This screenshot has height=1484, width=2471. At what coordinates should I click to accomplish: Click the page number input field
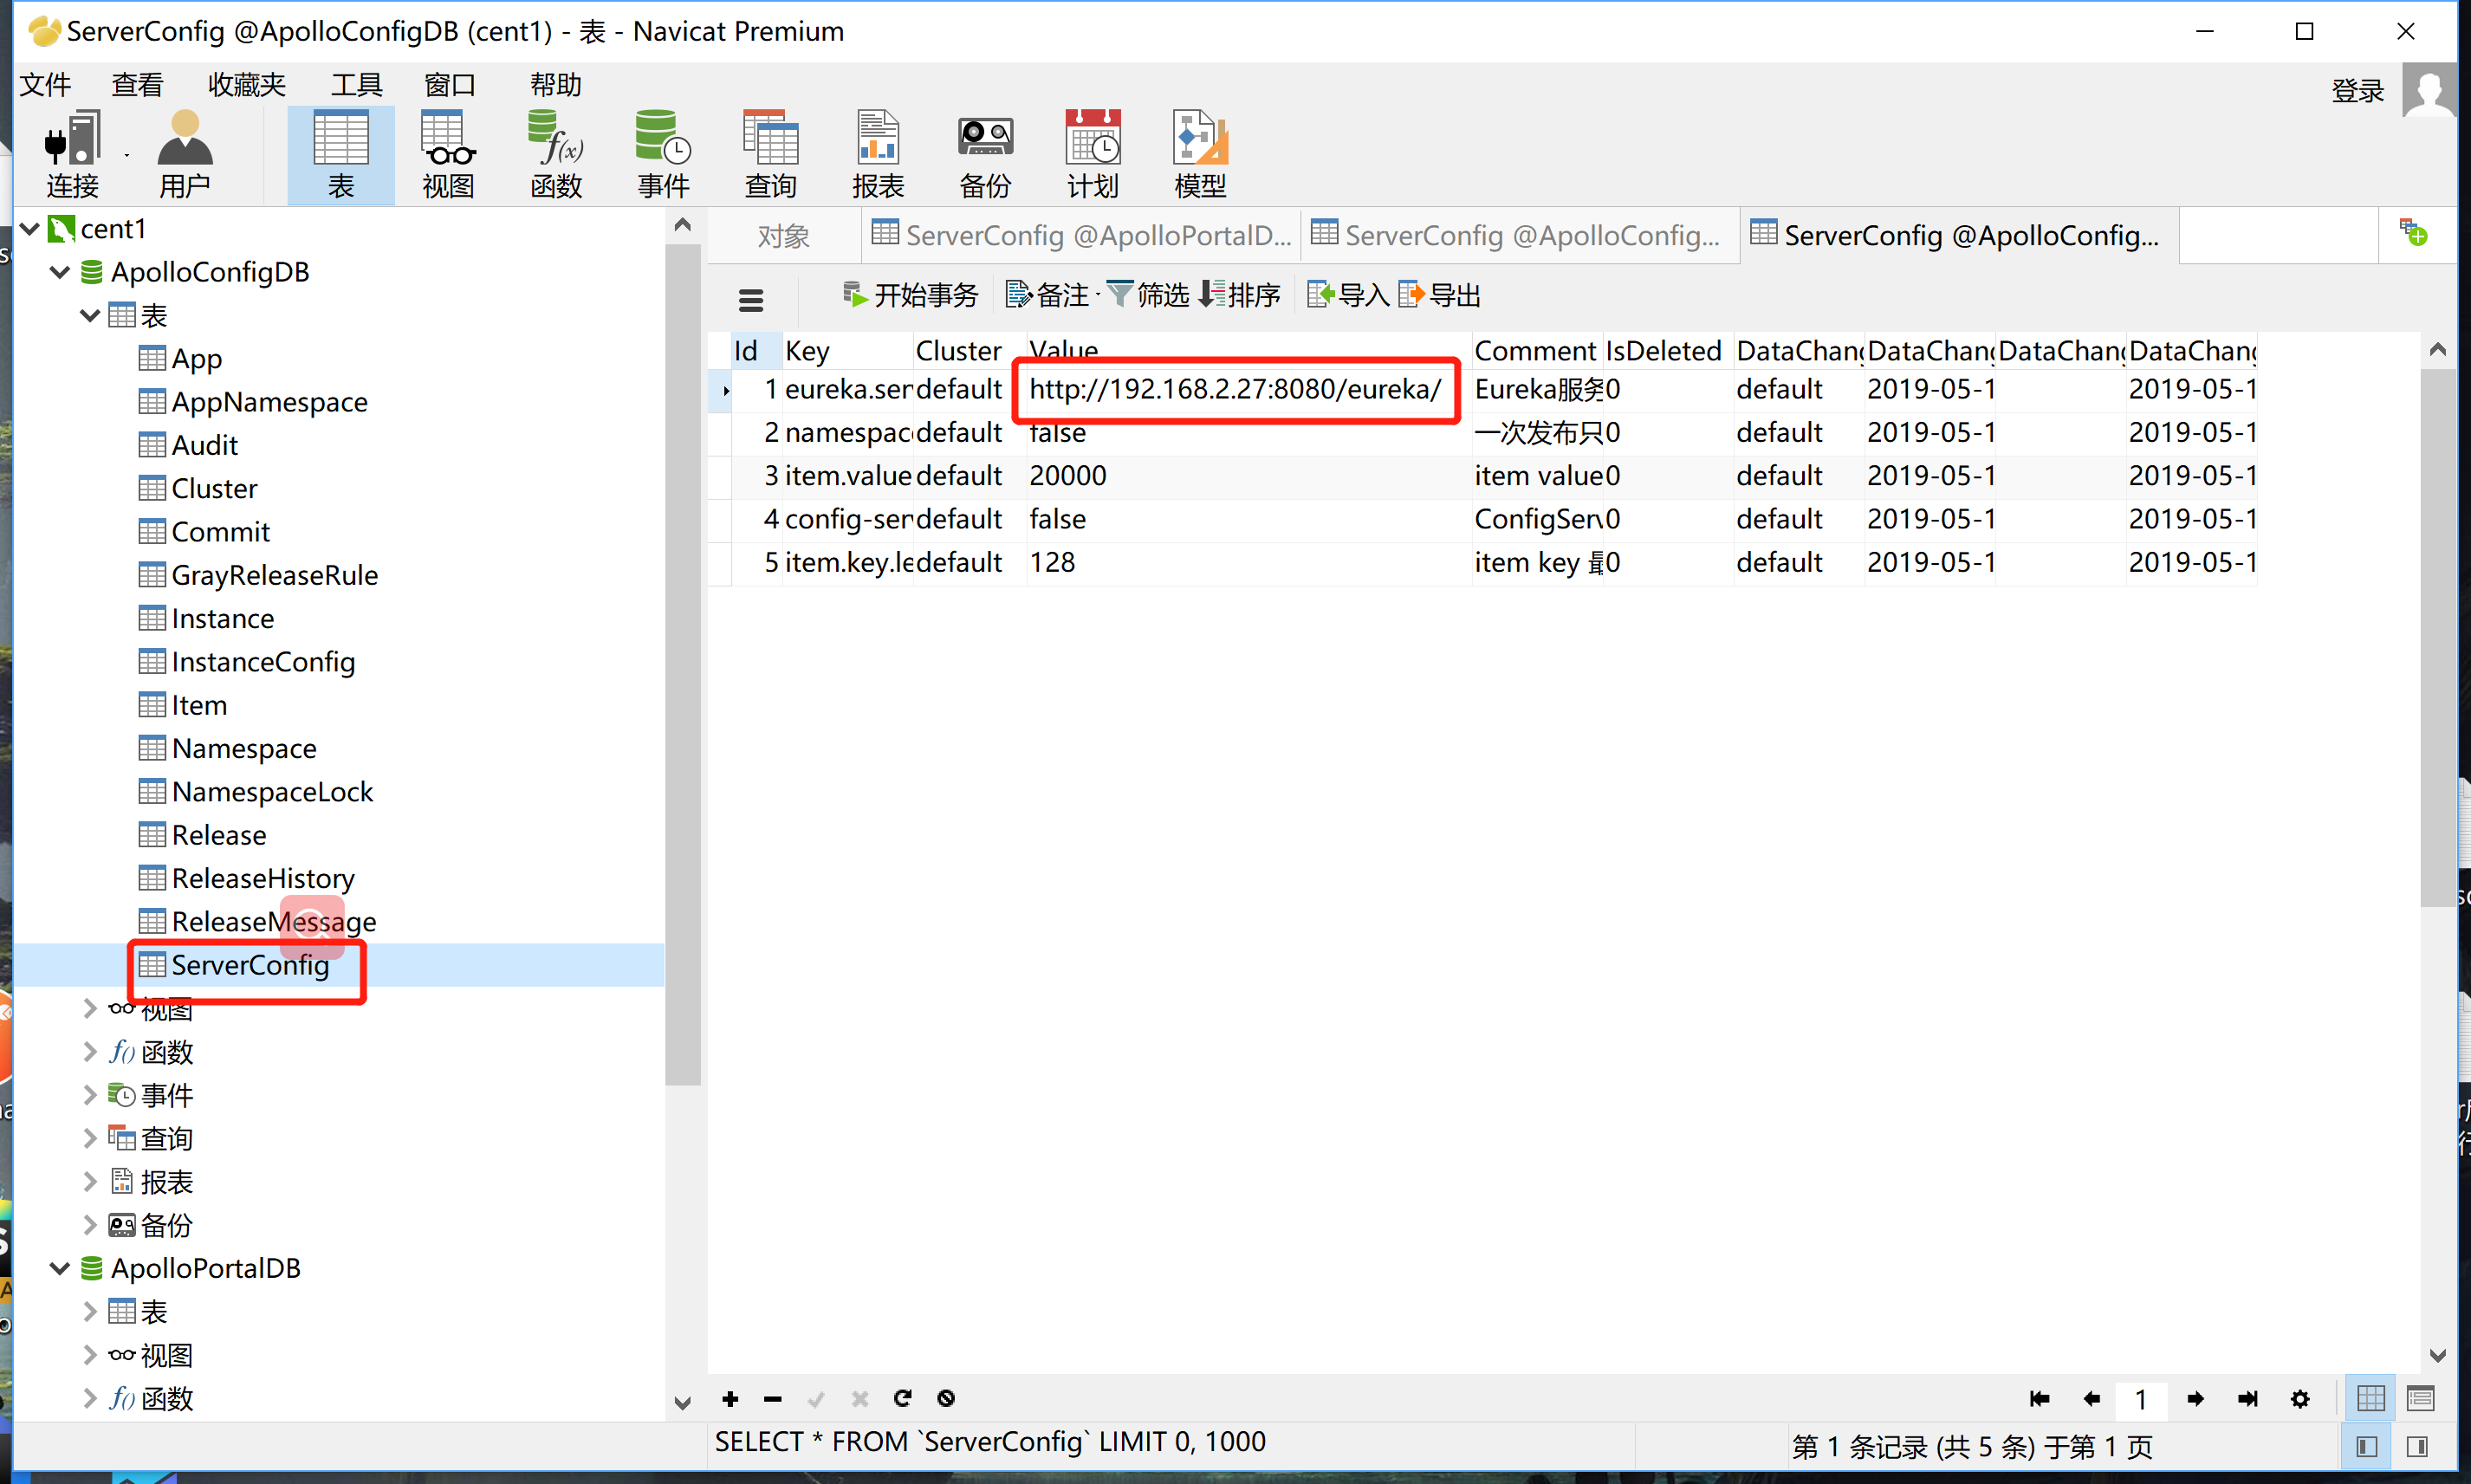(x=2142, y=1399)
